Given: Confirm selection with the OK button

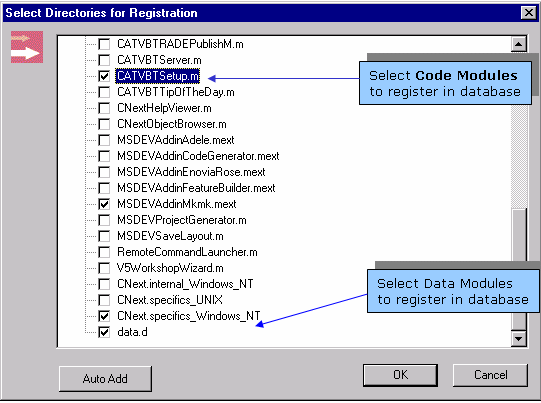Looking at the screenshot, I should 400,375.
